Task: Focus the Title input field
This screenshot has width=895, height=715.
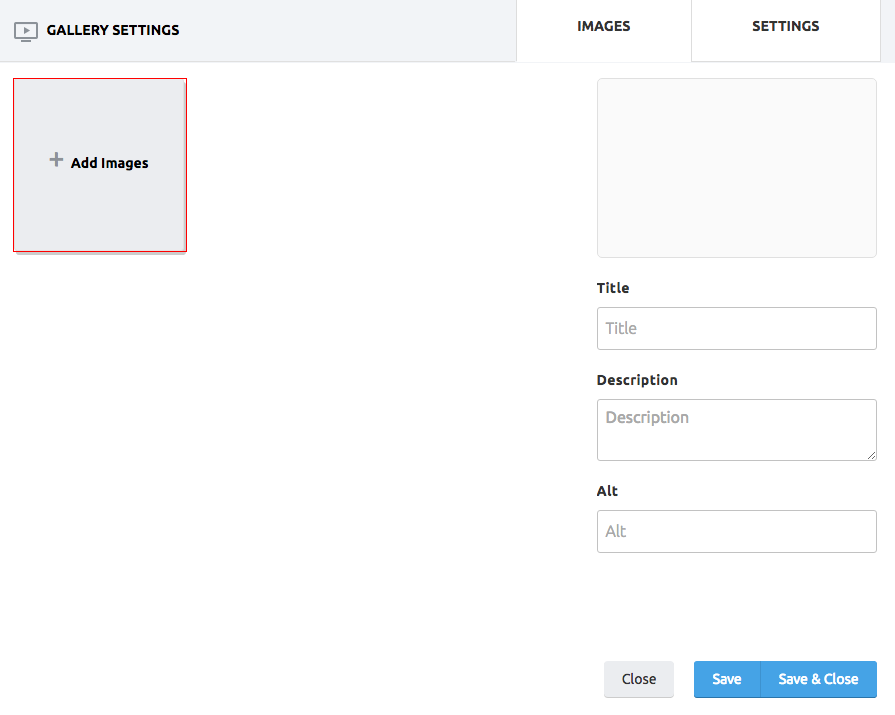Action: tap(736, 328)
